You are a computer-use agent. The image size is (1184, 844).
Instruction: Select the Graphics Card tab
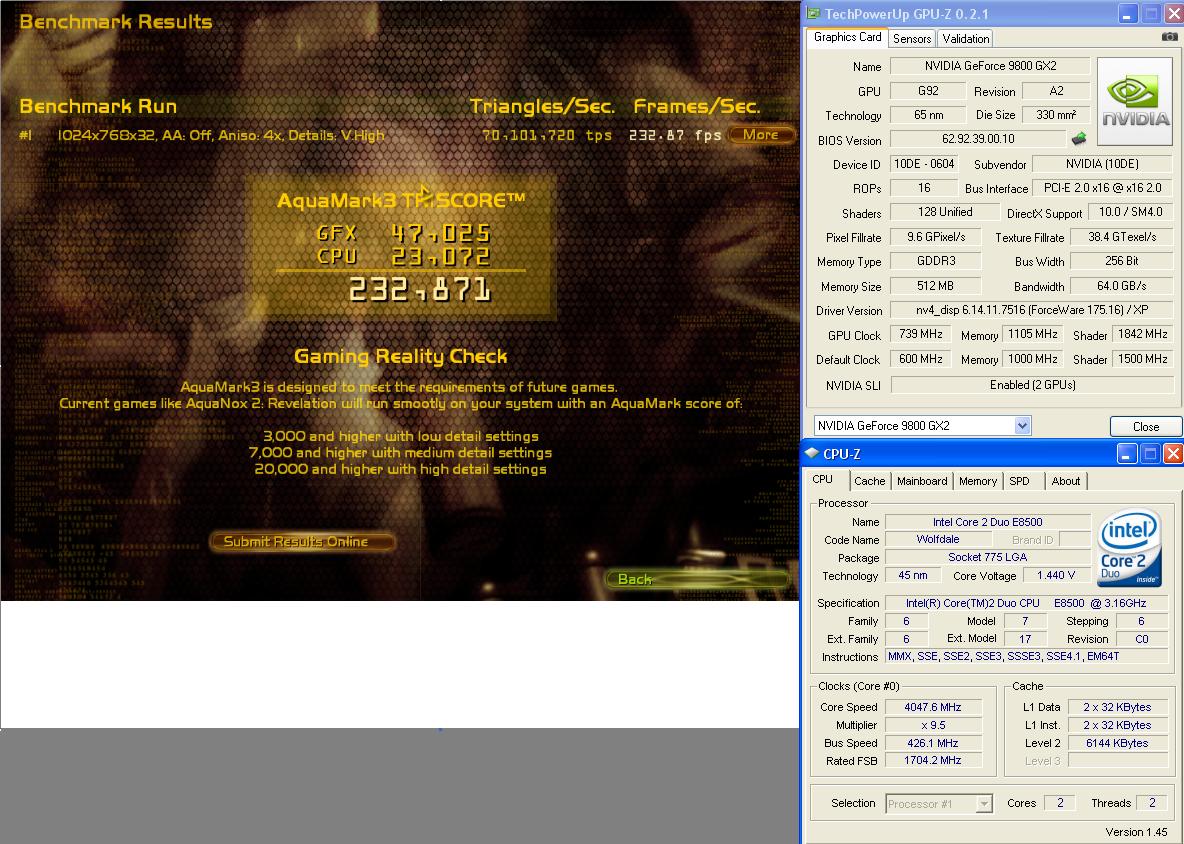point(847,37)
